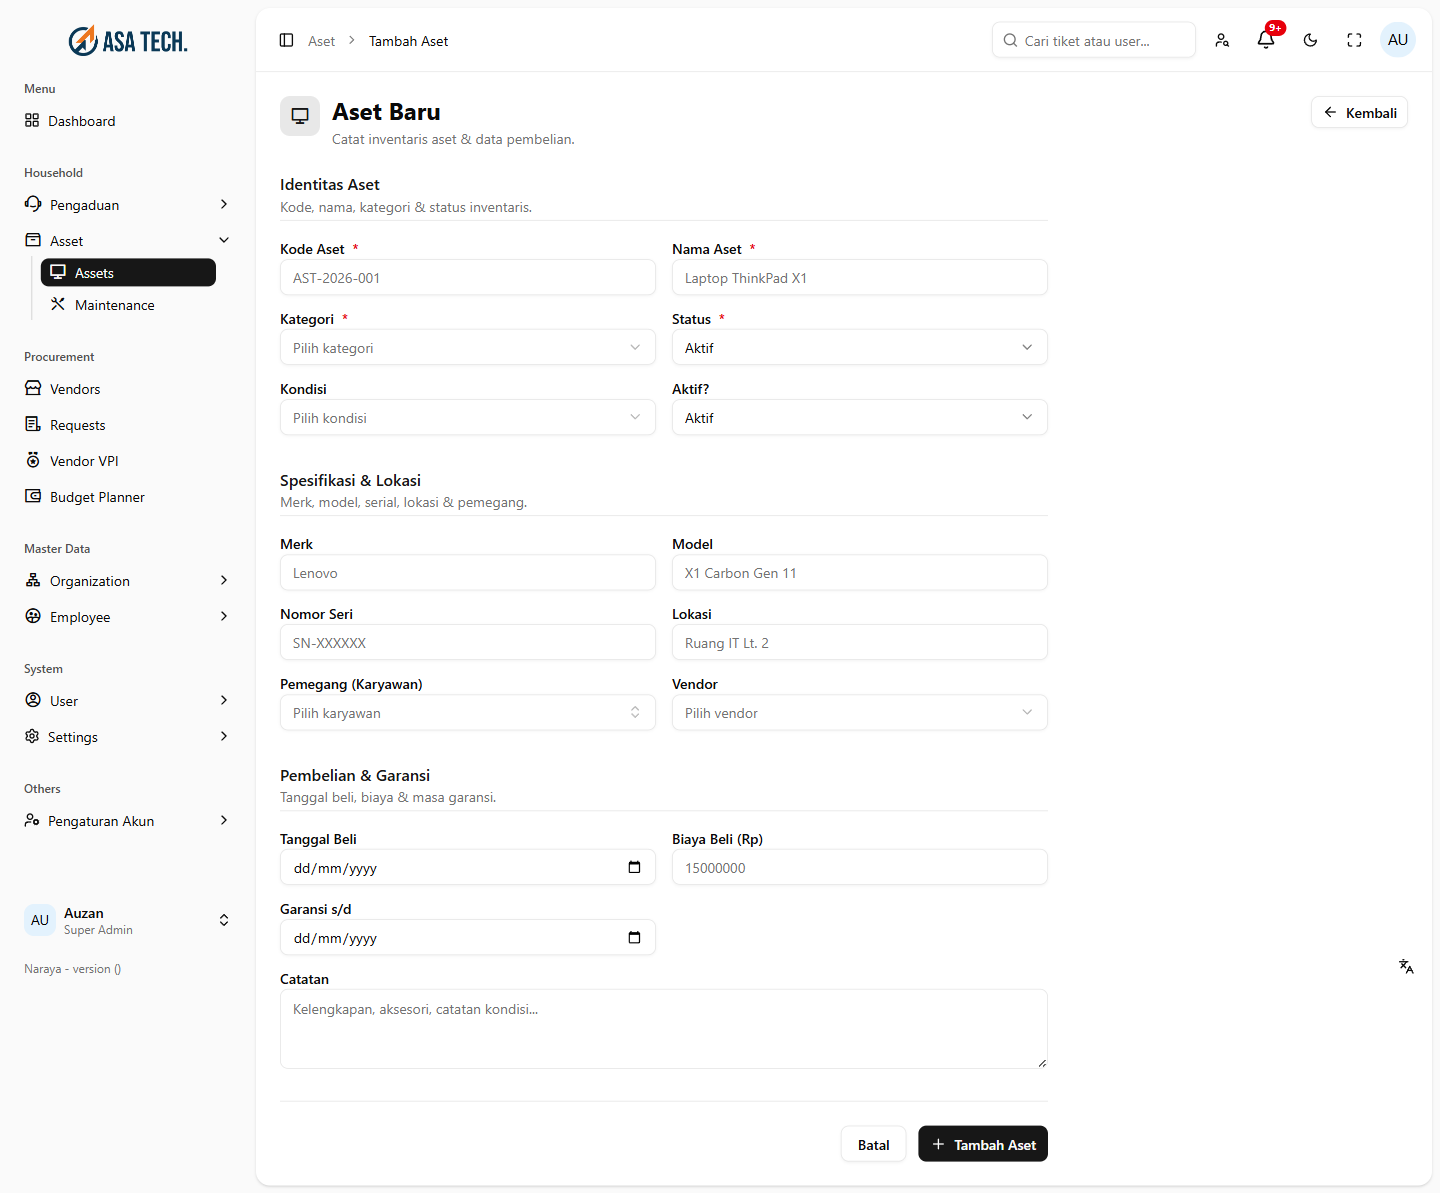Open Auzan Super Admin account switcher

pos(128,920)
